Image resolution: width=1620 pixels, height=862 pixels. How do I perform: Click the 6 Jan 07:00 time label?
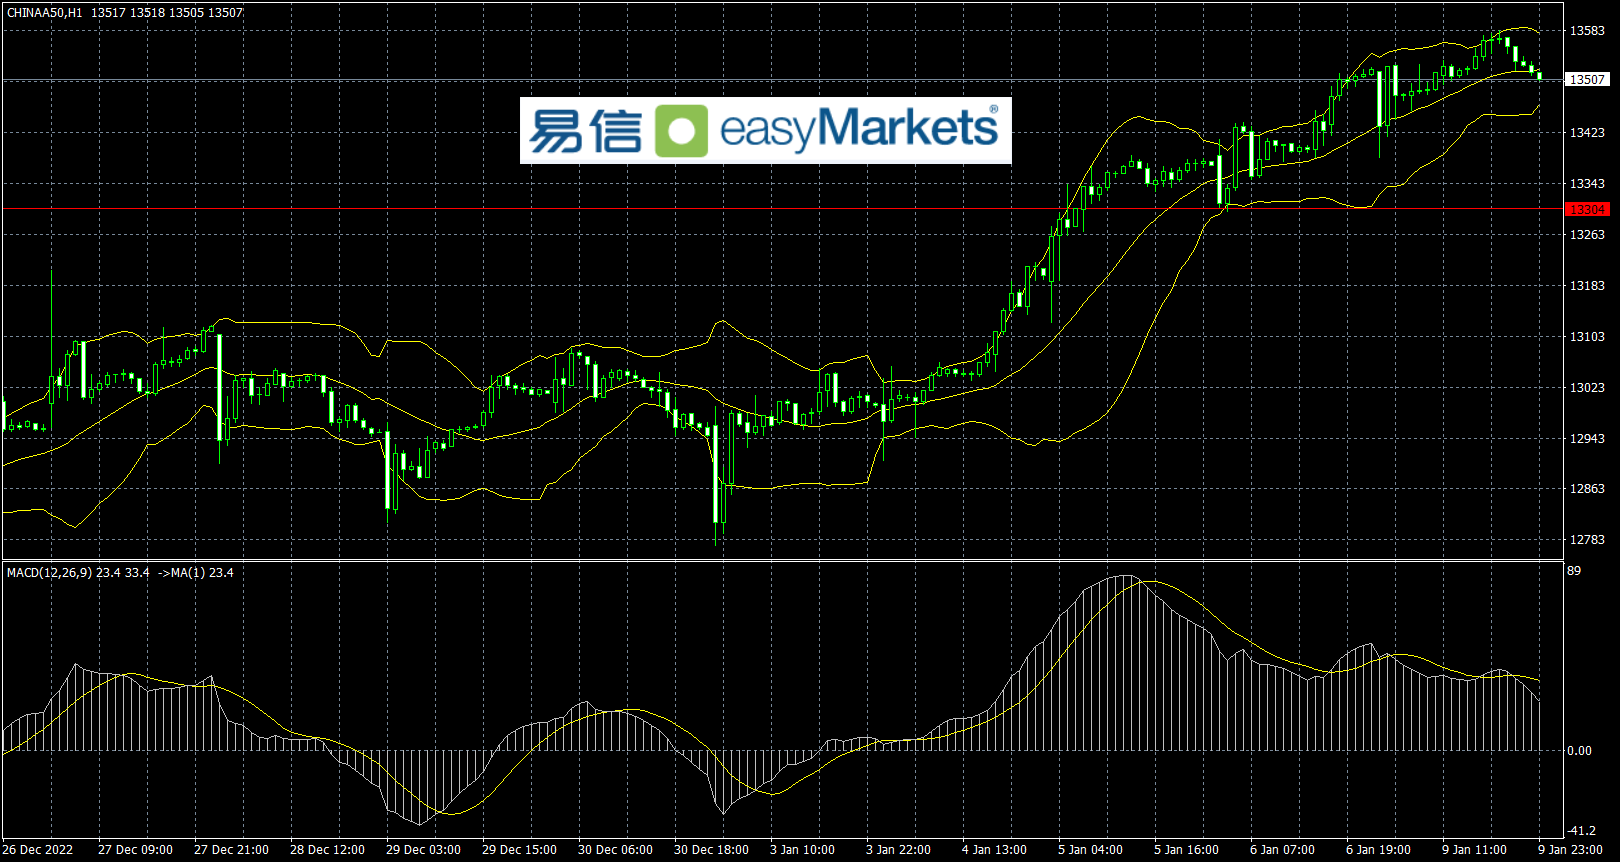click(1282, 850)
